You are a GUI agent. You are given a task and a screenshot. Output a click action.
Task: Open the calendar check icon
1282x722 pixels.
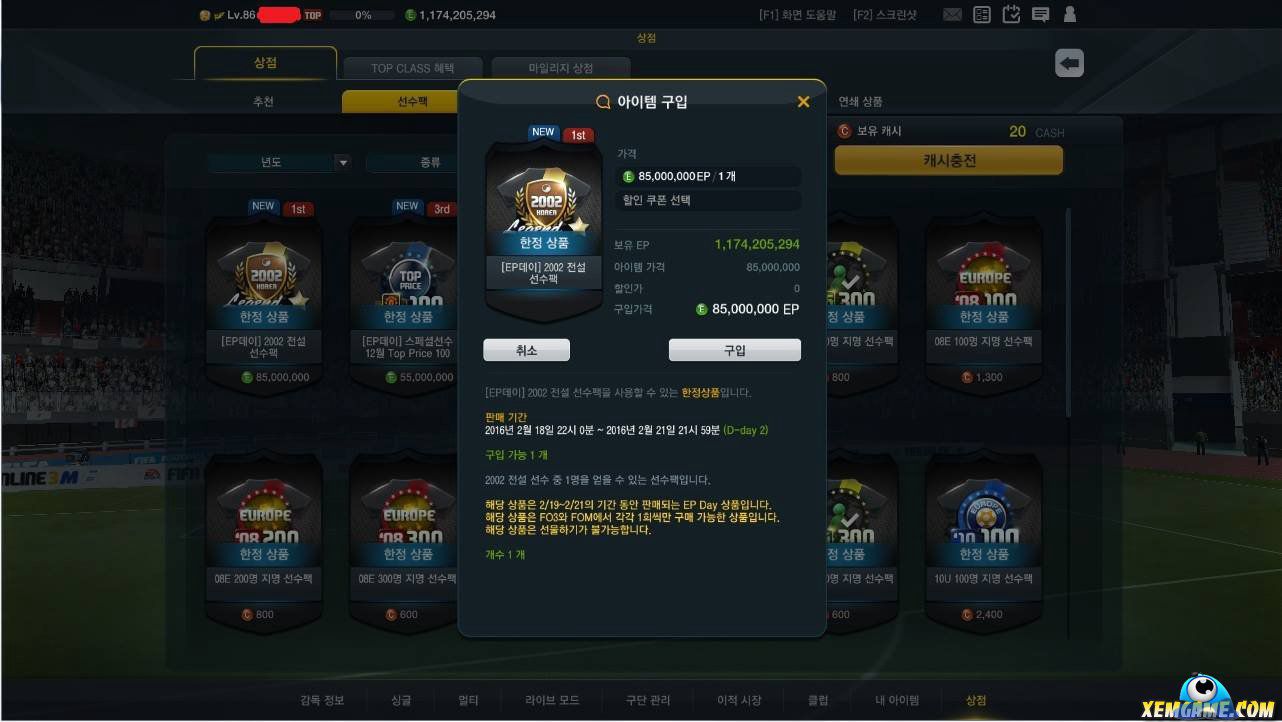pyautogui.click(x=1011, y=15)
